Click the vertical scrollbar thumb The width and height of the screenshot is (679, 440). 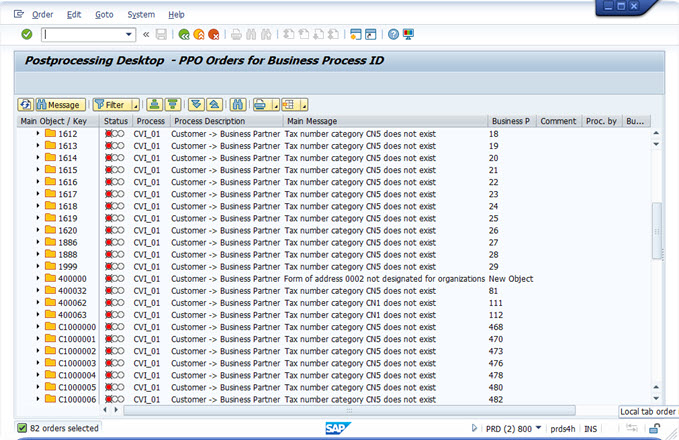tap(656, 231)
